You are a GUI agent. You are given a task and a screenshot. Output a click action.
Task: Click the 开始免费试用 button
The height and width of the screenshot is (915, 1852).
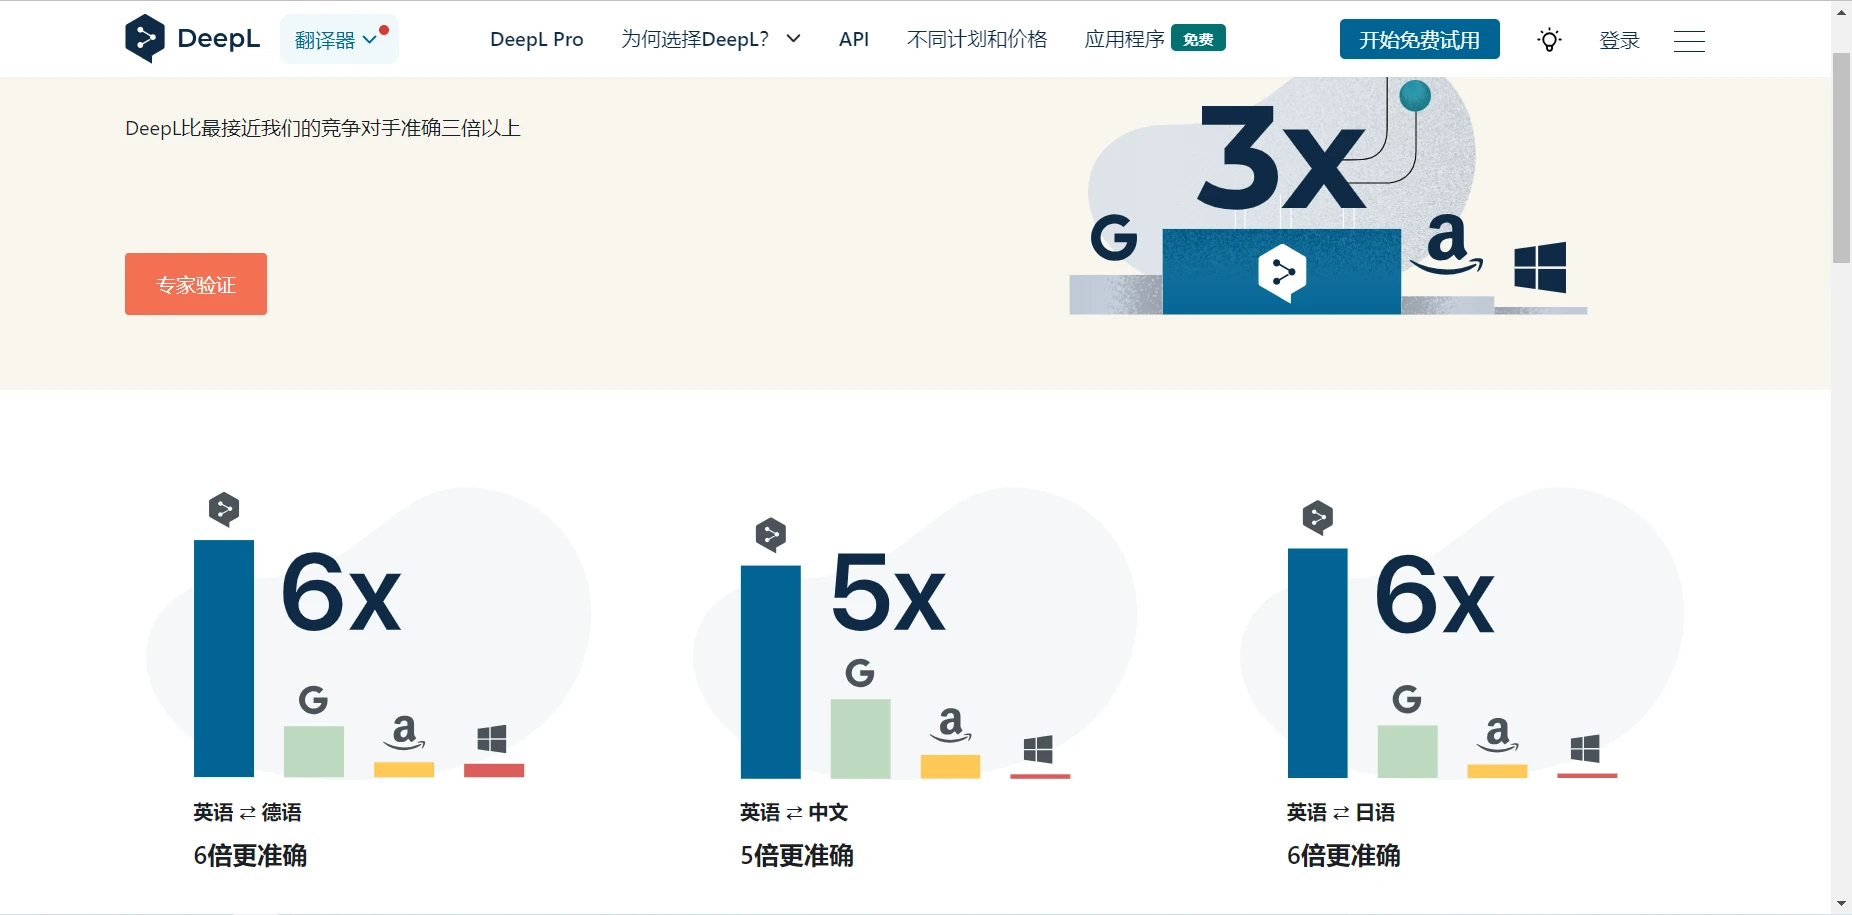click(x=1419, y=40)
